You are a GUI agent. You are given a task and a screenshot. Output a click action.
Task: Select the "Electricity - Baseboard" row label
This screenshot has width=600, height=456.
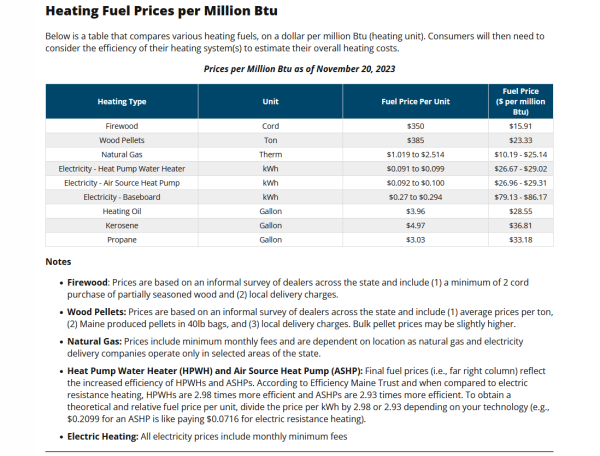[122, 197]
